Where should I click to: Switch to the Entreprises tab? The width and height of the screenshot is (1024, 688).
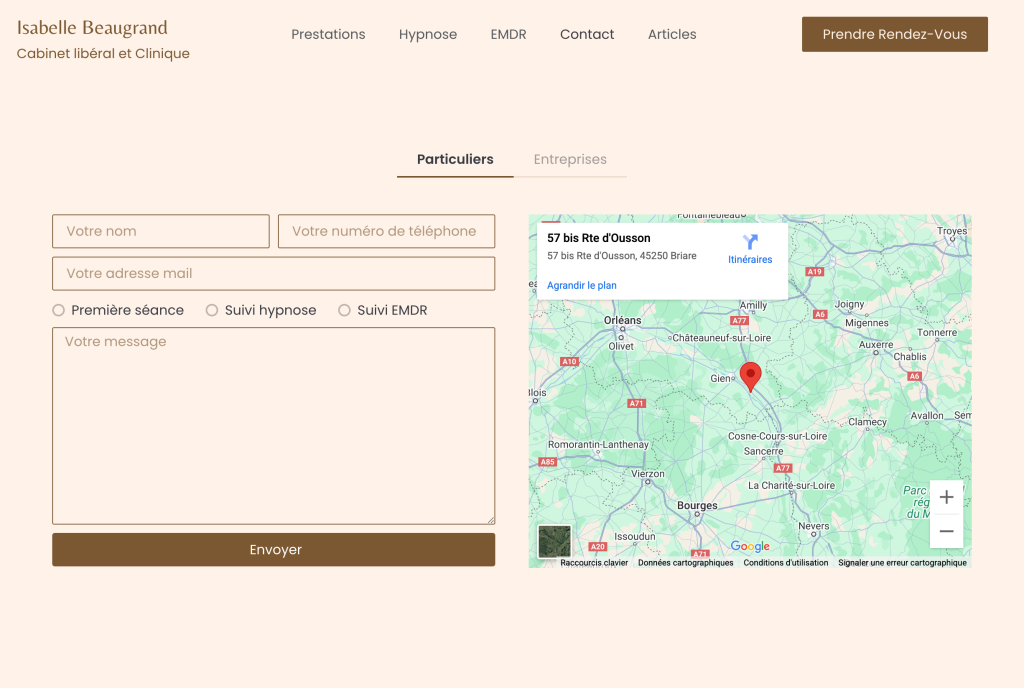570,159
